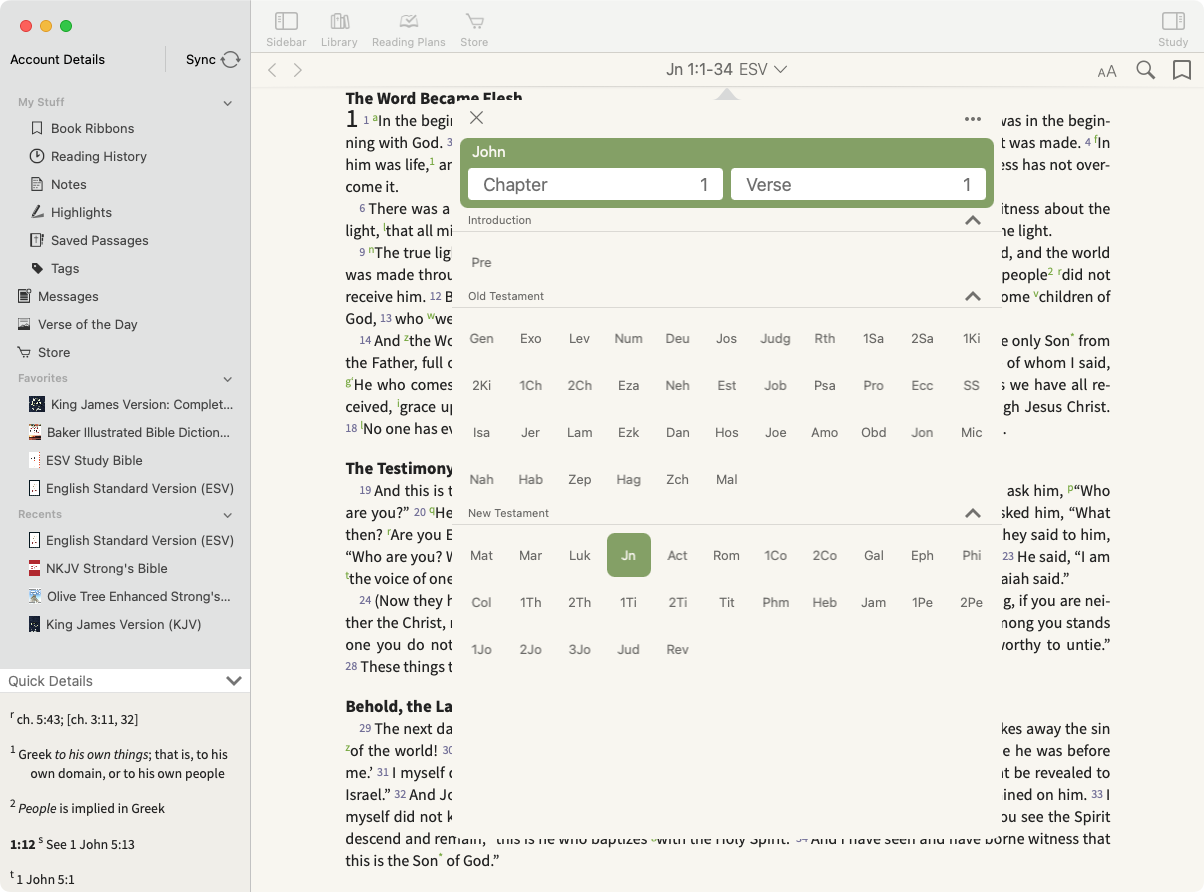1204x892 pixels.
Task: Select Jud in New Testament books
Action: [628, 649]
